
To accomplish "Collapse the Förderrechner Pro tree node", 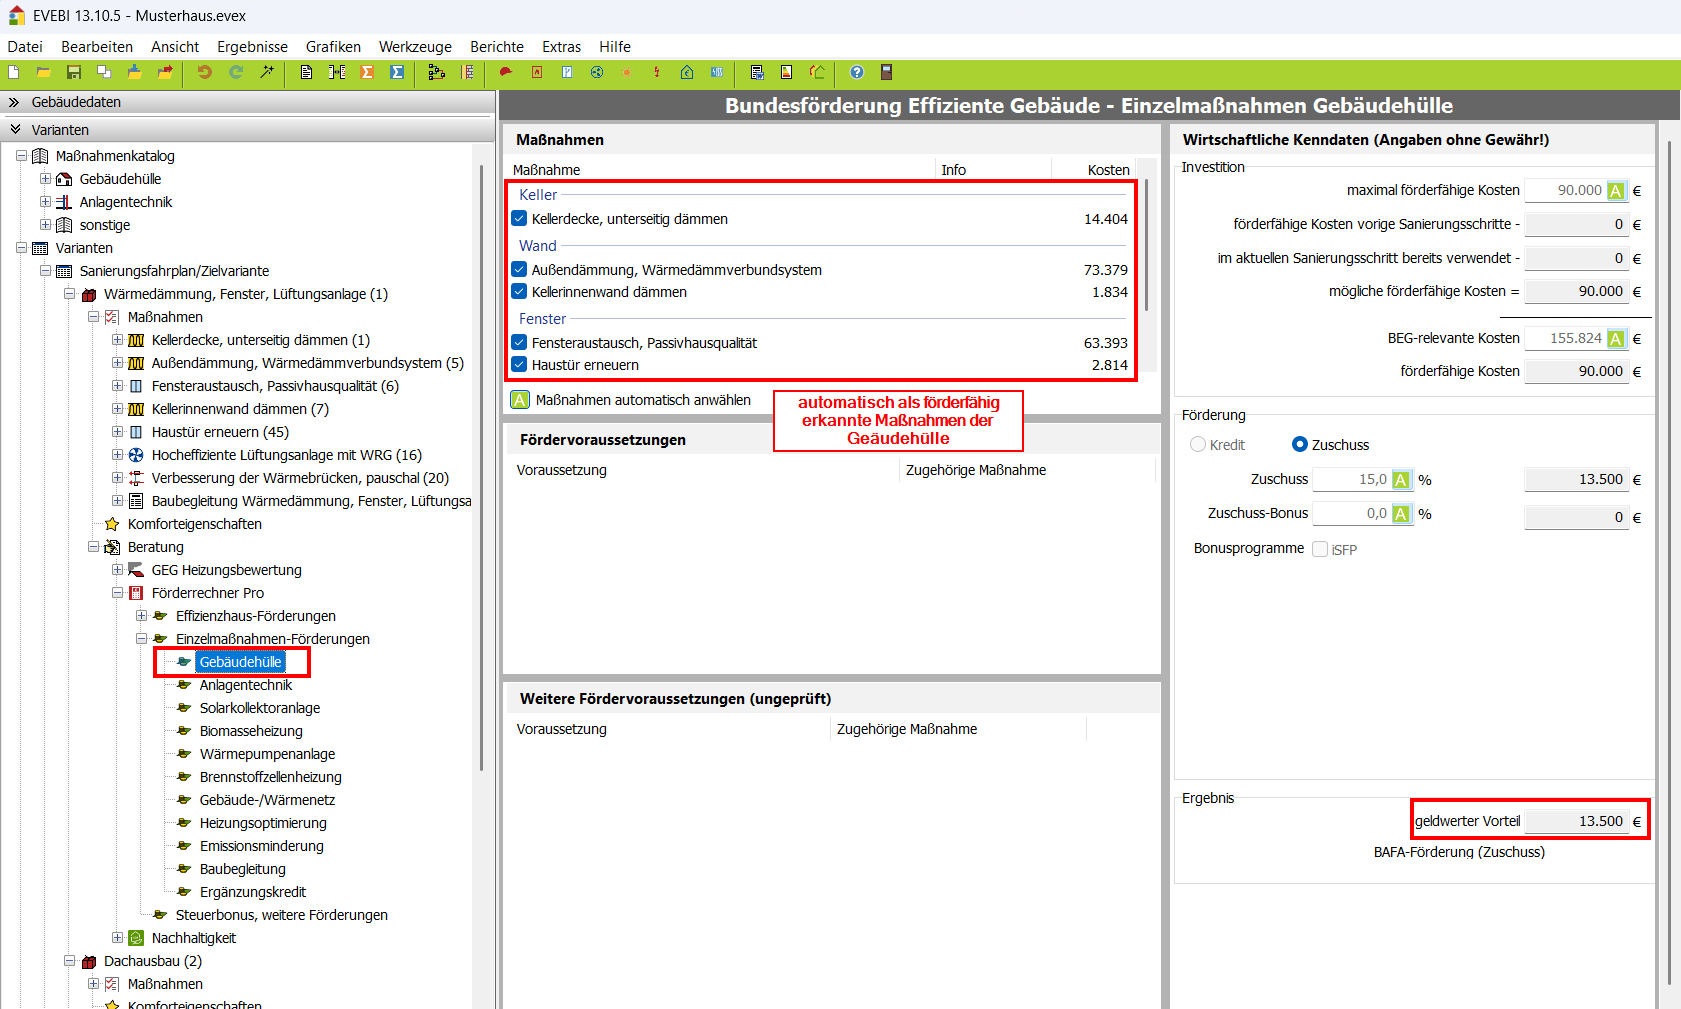I will click(x=117, y=593).
